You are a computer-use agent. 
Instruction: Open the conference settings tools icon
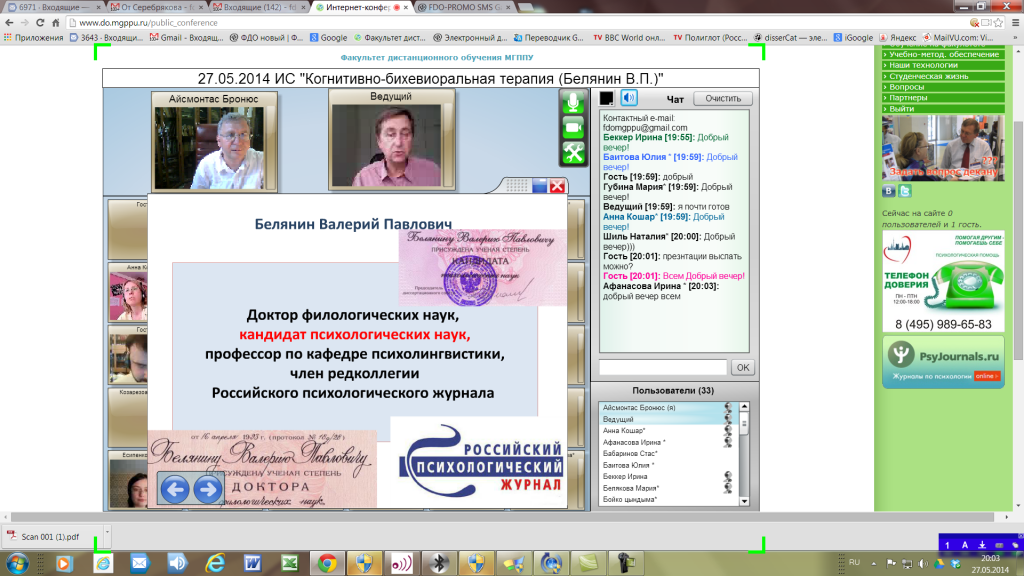[x=573, y=152]
